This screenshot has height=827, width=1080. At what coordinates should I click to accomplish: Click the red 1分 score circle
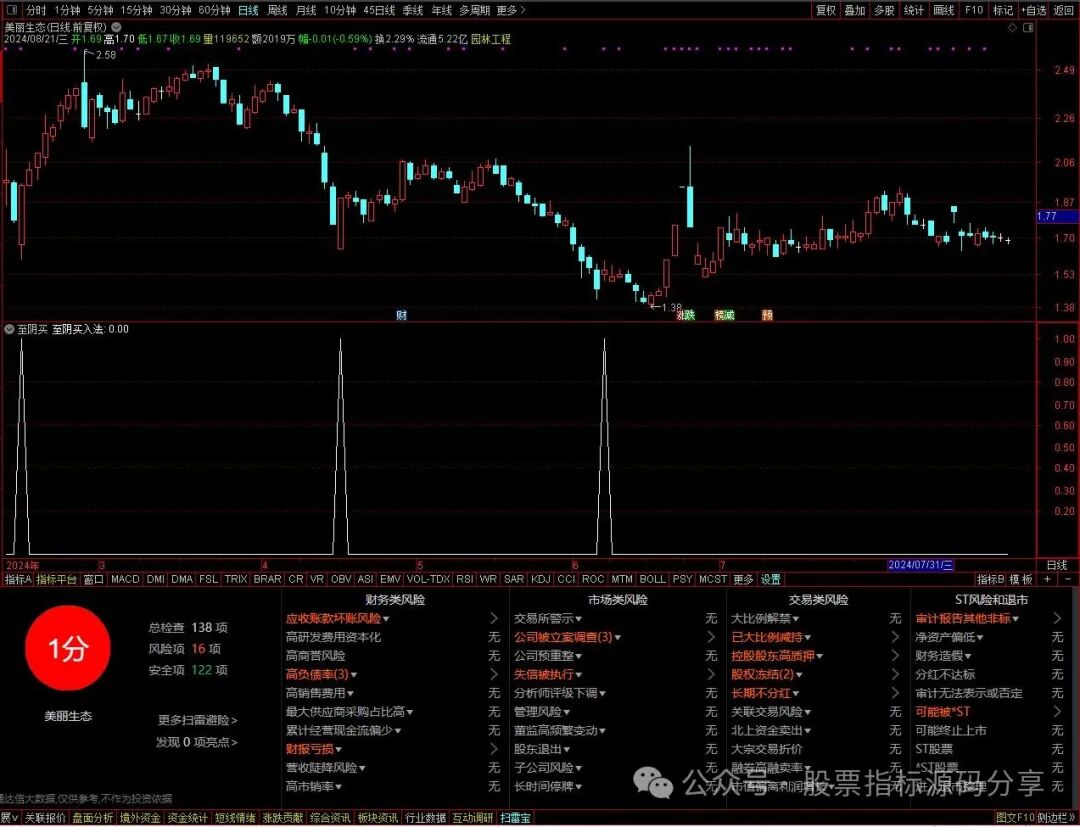click(68, 648)
